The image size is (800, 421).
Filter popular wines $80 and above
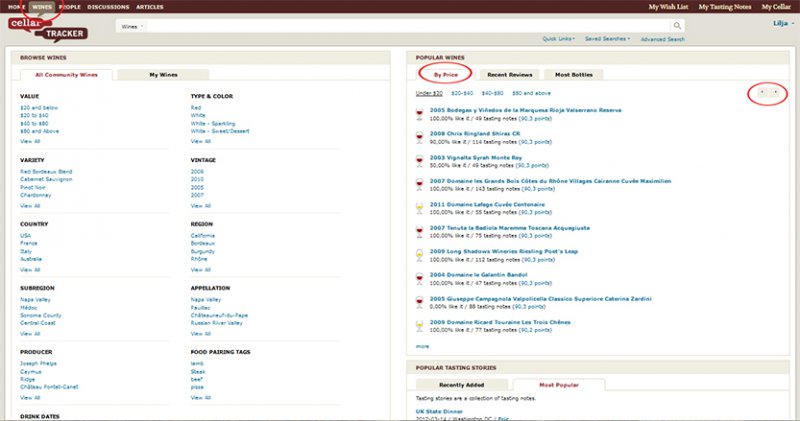tap(531, 93)
